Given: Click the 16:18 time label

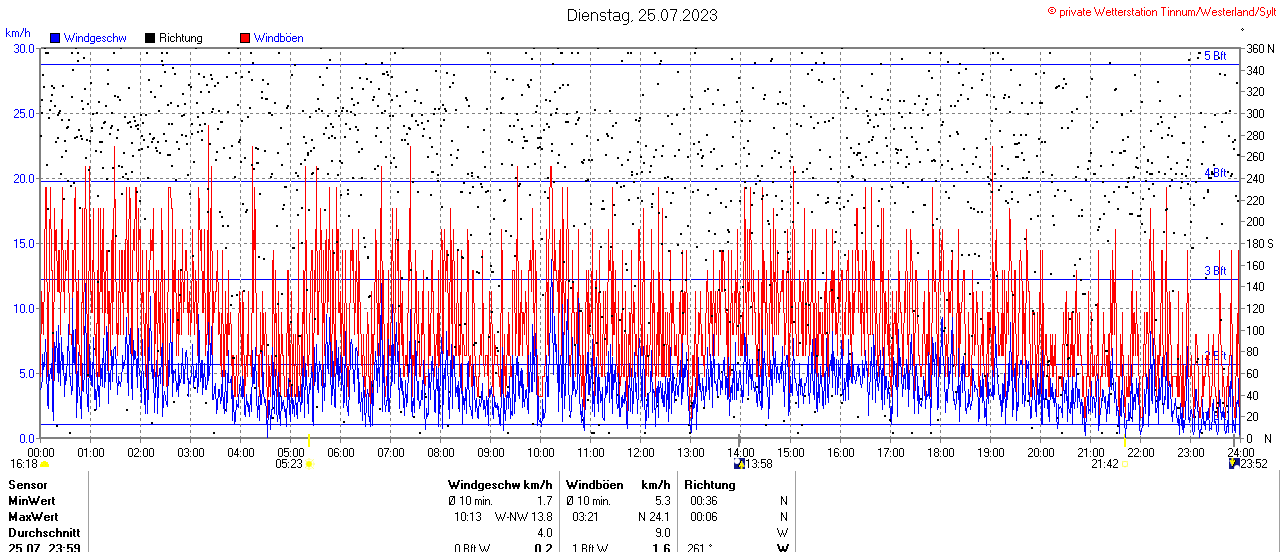Looking at the screenshot, I should point(24,464).
